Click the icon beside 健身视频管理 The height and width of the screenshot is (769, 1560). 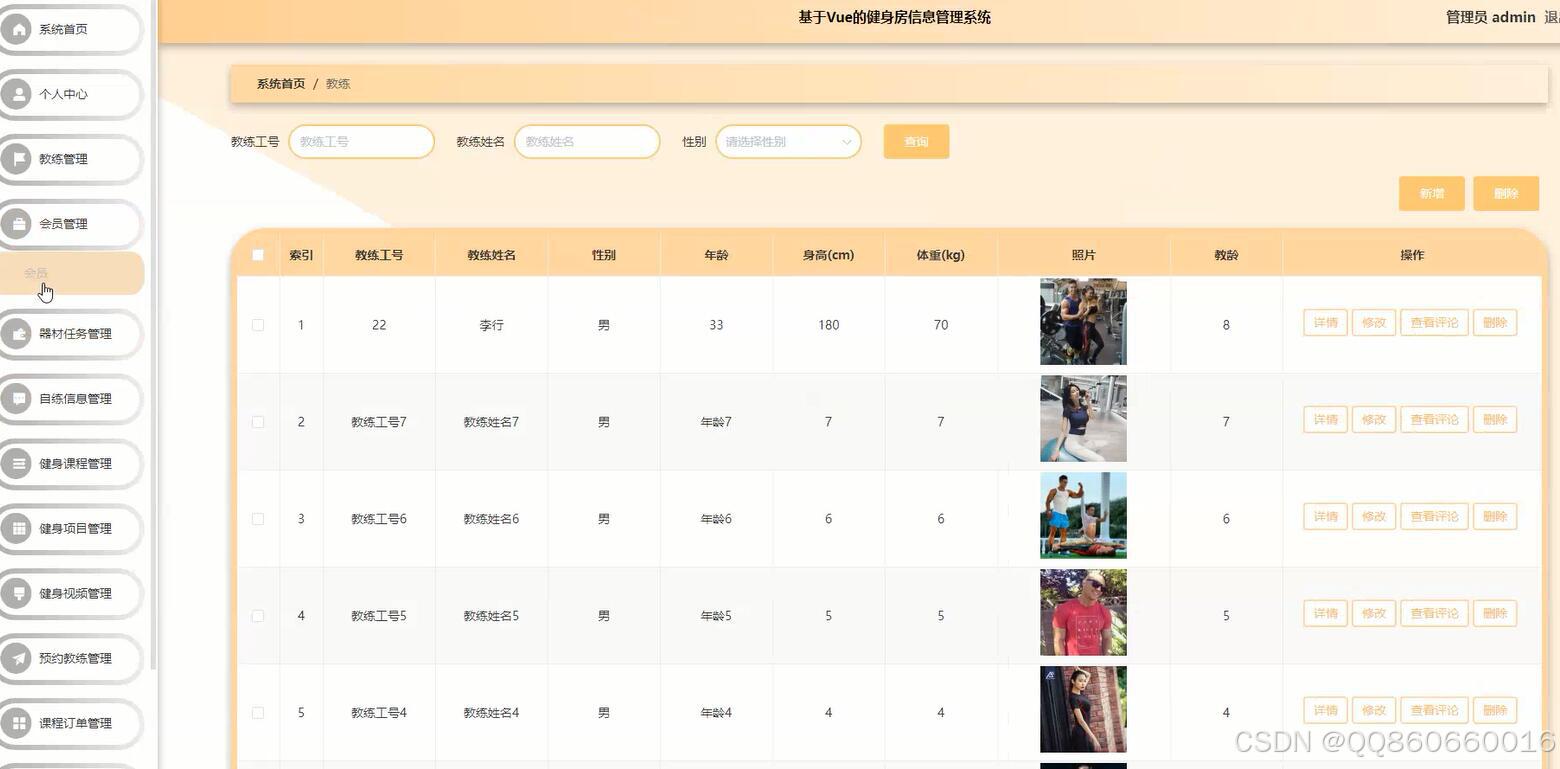16,594
